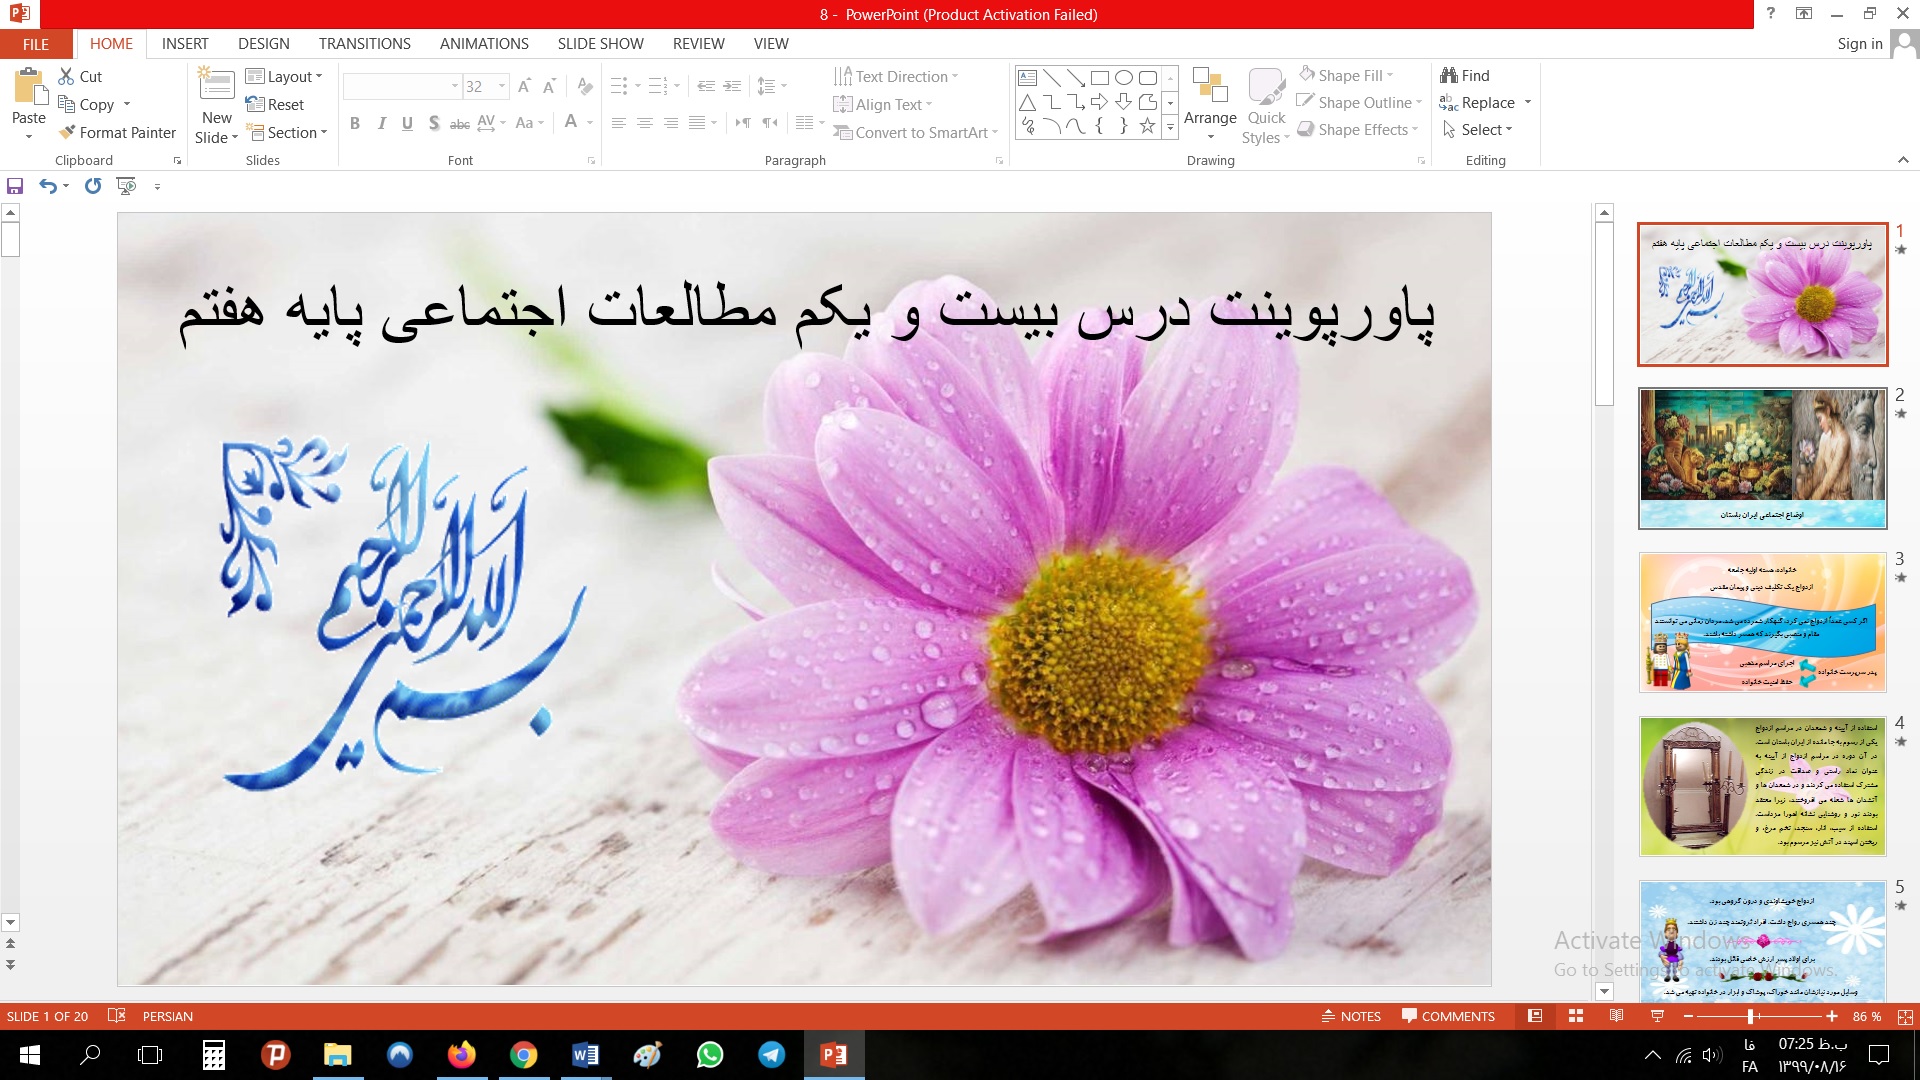This screenshot has height=1080, width=1920.
Task: Open the font size dropdown
Action: coord(502,86)
